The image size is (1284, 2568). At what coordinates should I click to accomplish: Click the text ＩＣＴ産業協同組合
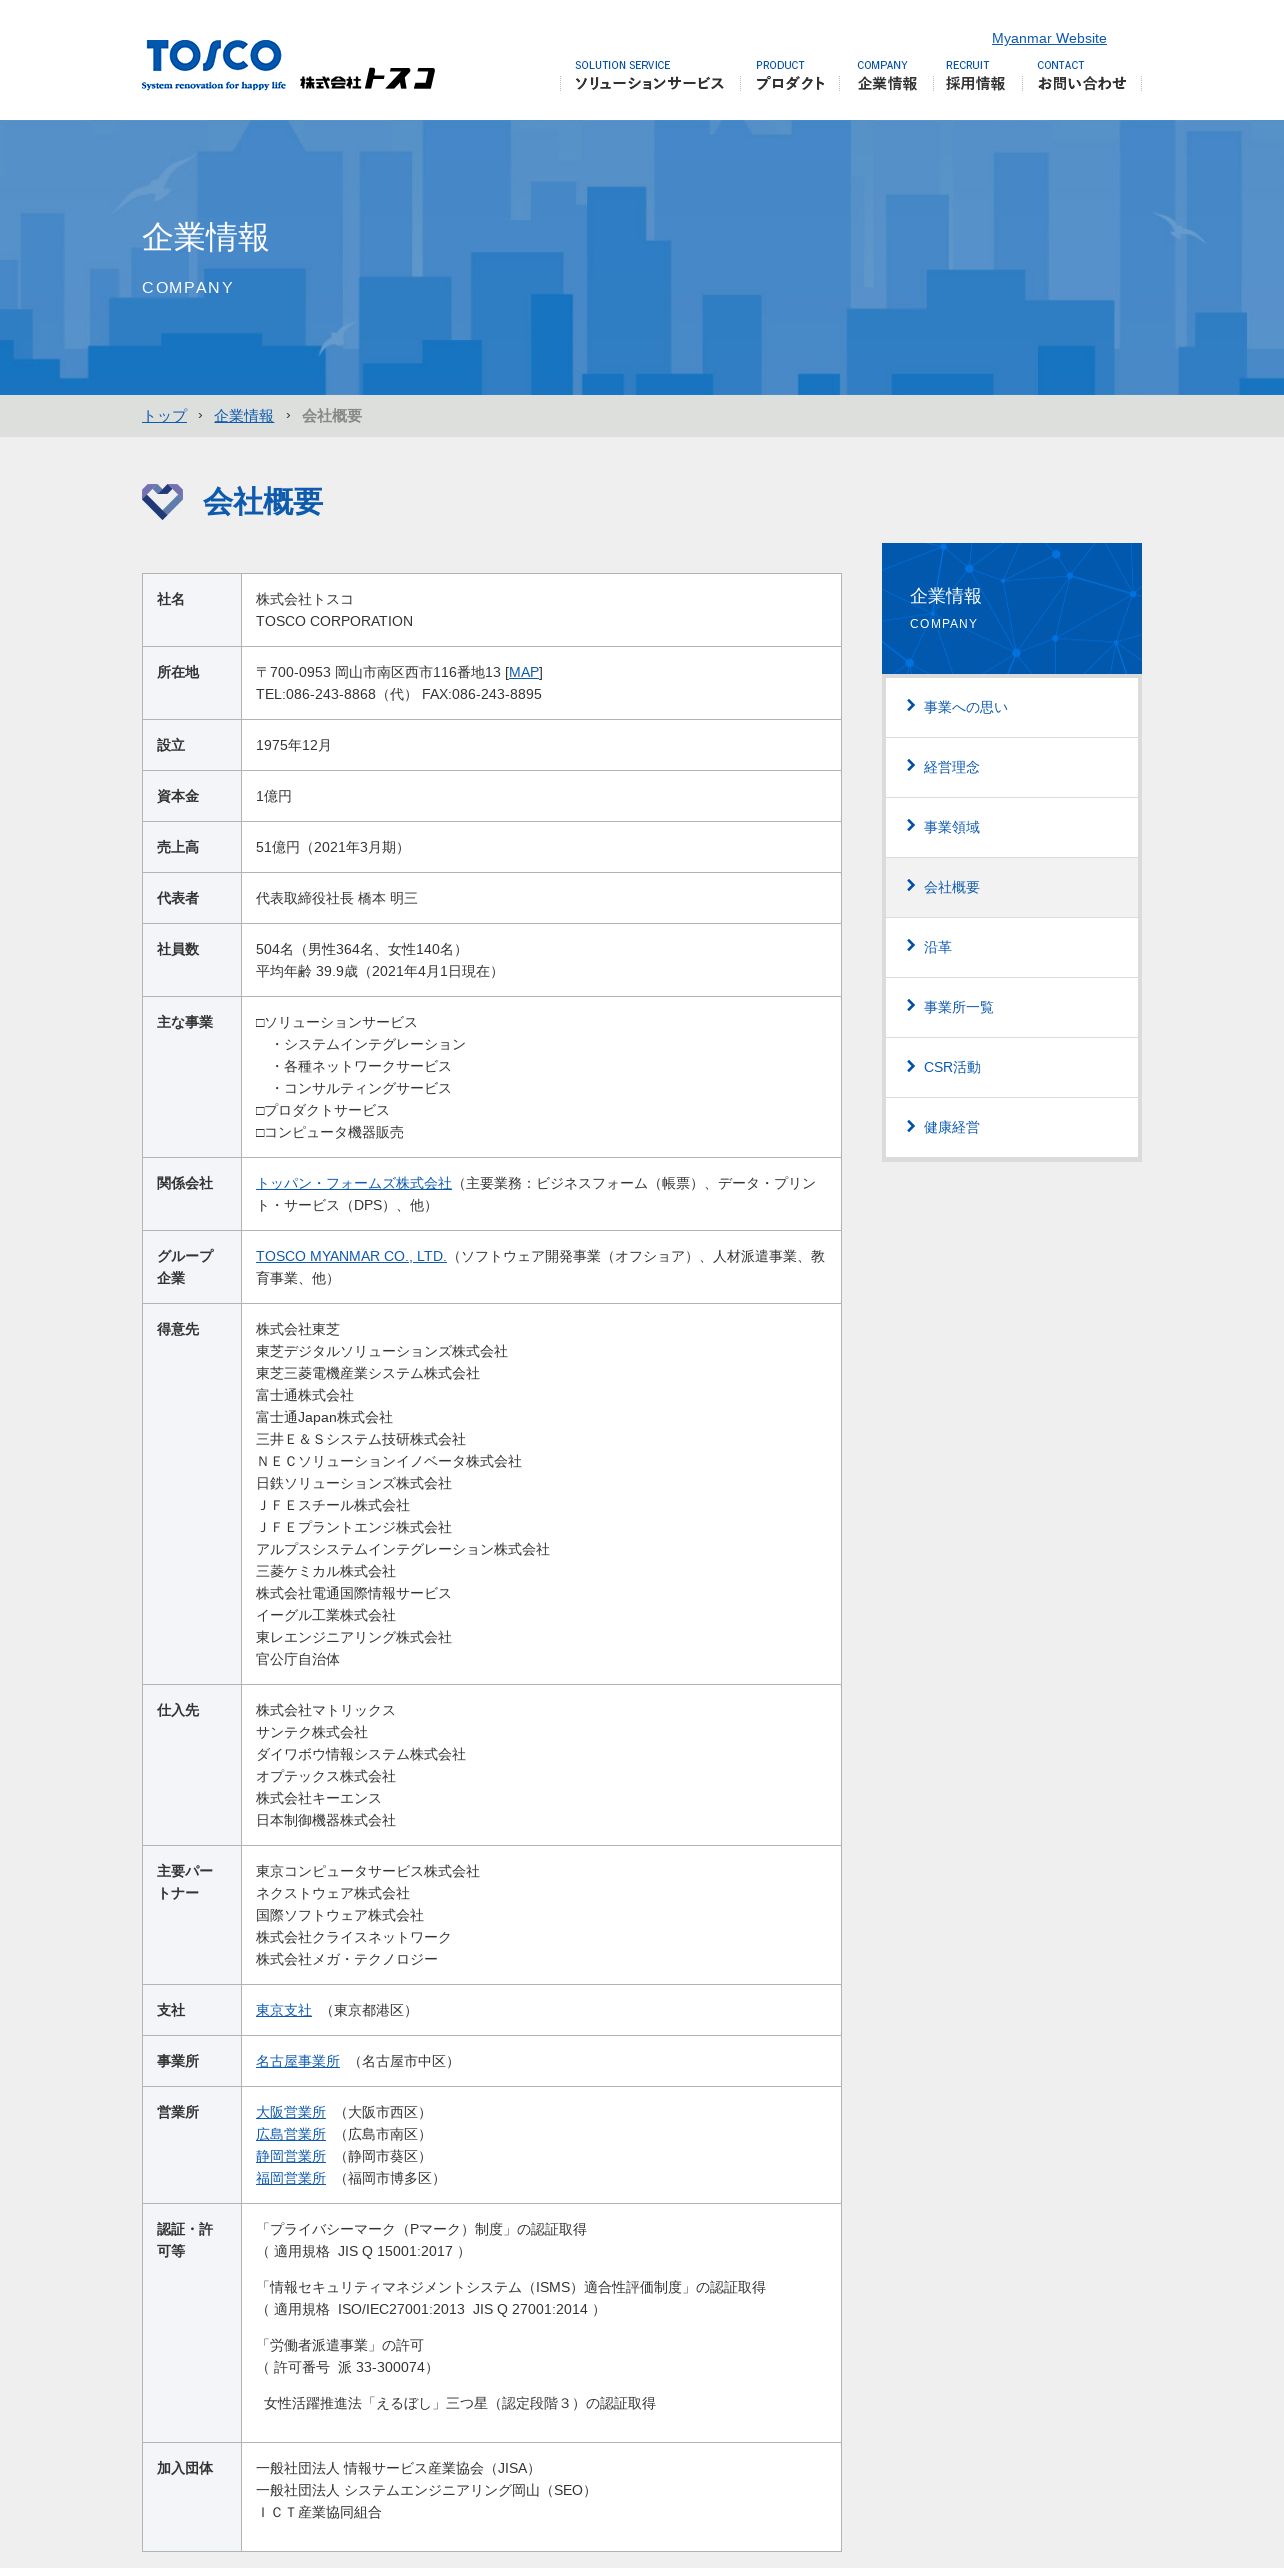(319, 2512)
